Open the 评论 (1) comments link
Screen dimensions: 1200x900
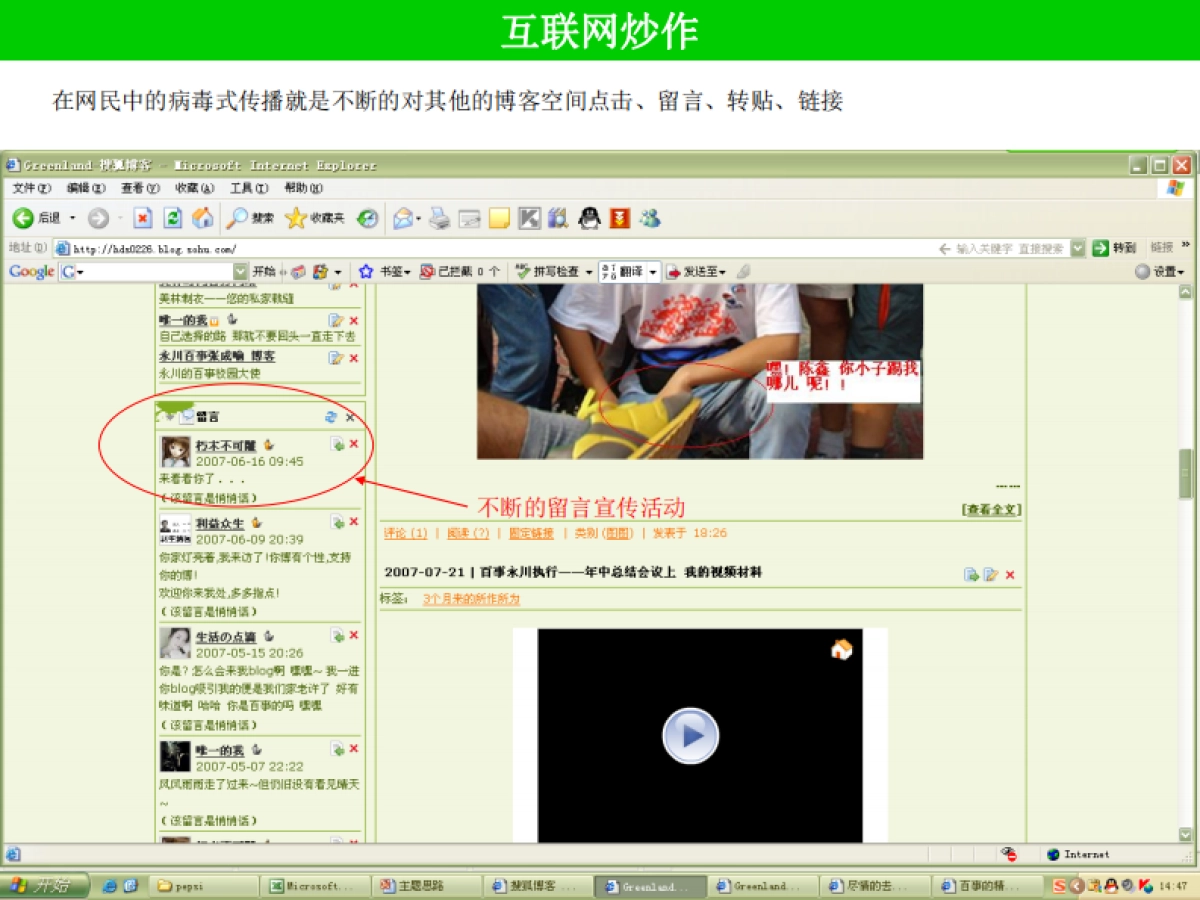[404, 534]
